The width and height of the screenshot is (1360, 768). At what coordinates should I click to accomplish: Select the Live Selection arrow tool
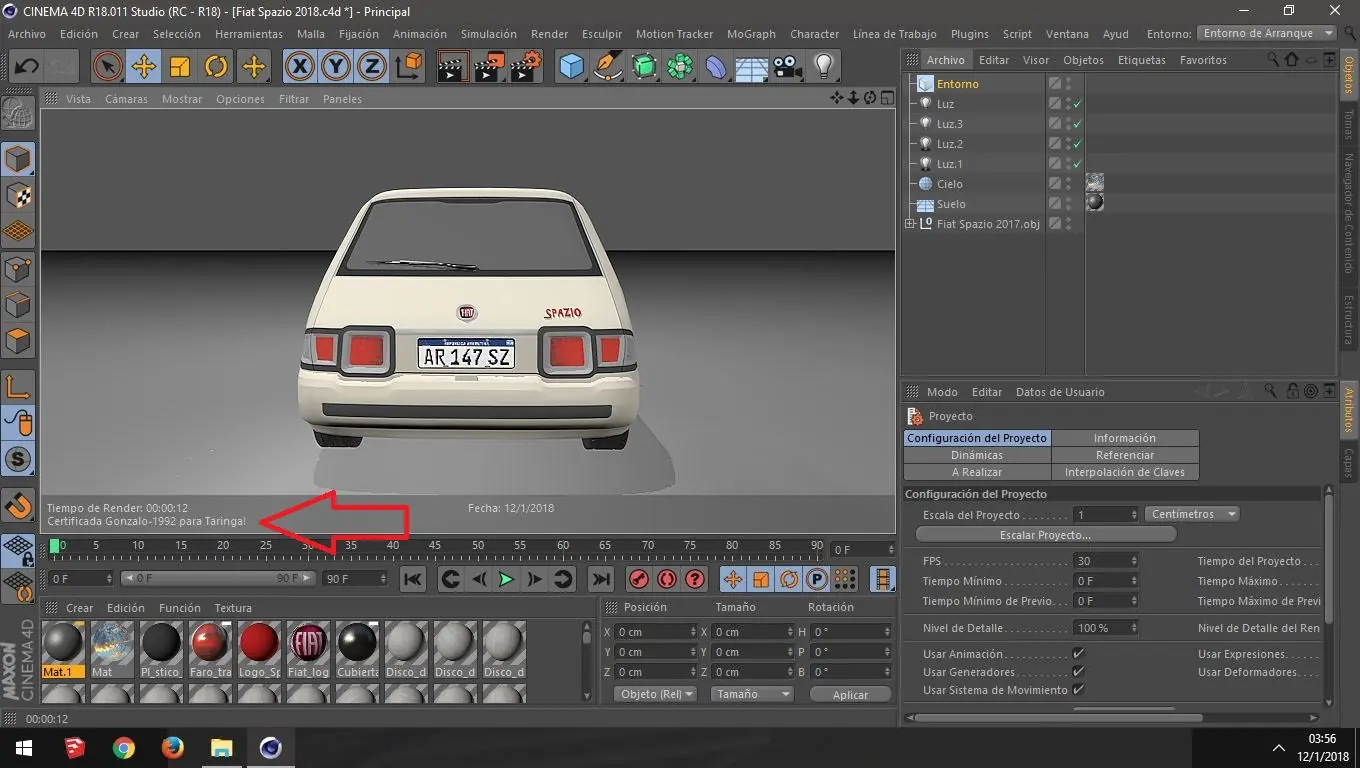(108, 67)
